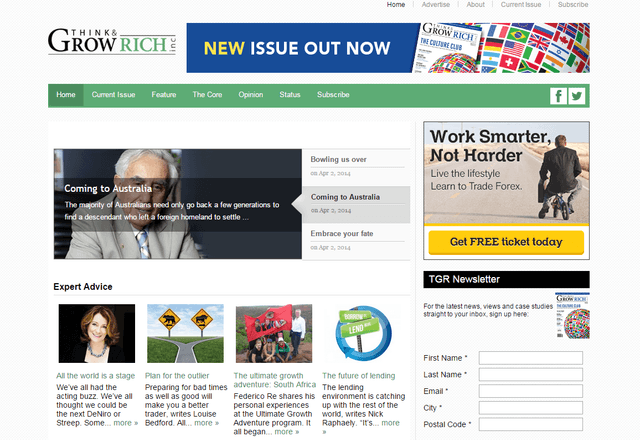Open All the world is a stage article link

[x=96, y=376]
